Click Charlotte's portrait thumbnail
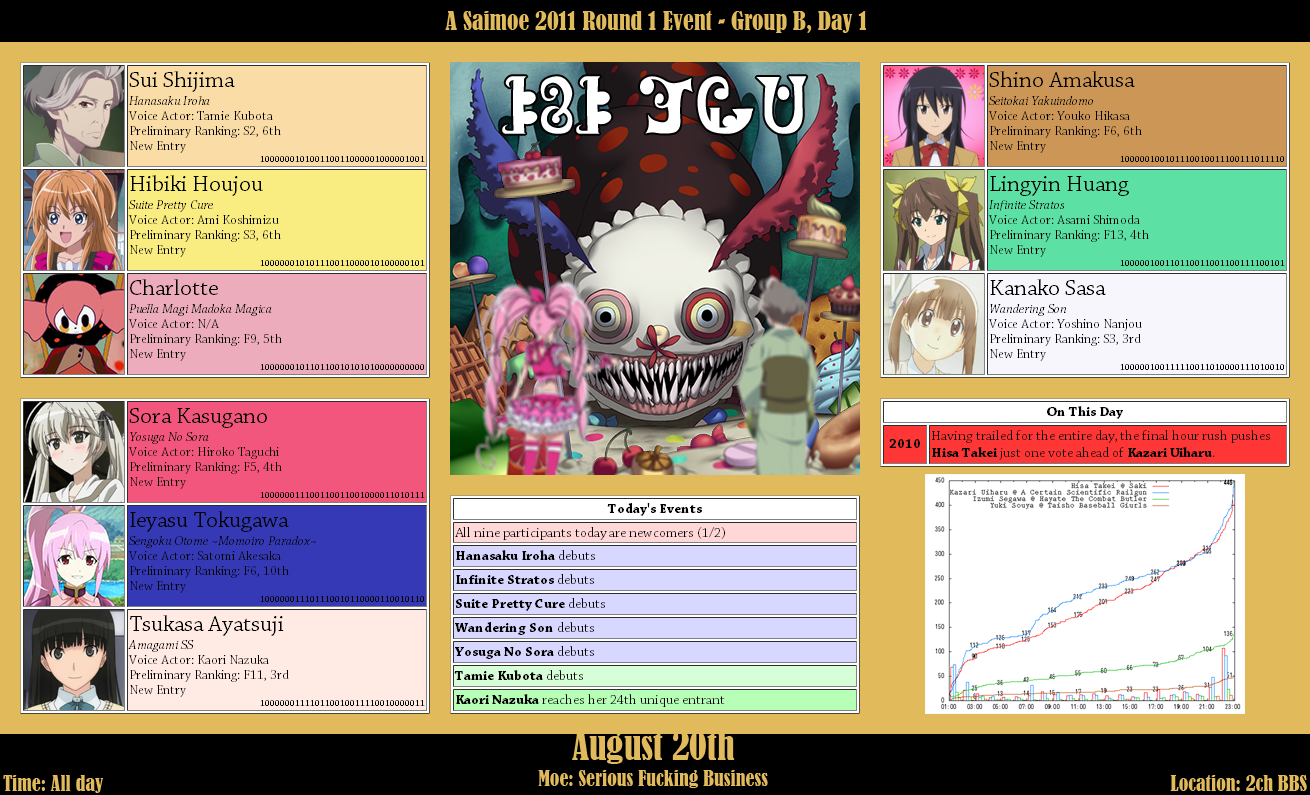1310x795 pixels. coord(74,324)
